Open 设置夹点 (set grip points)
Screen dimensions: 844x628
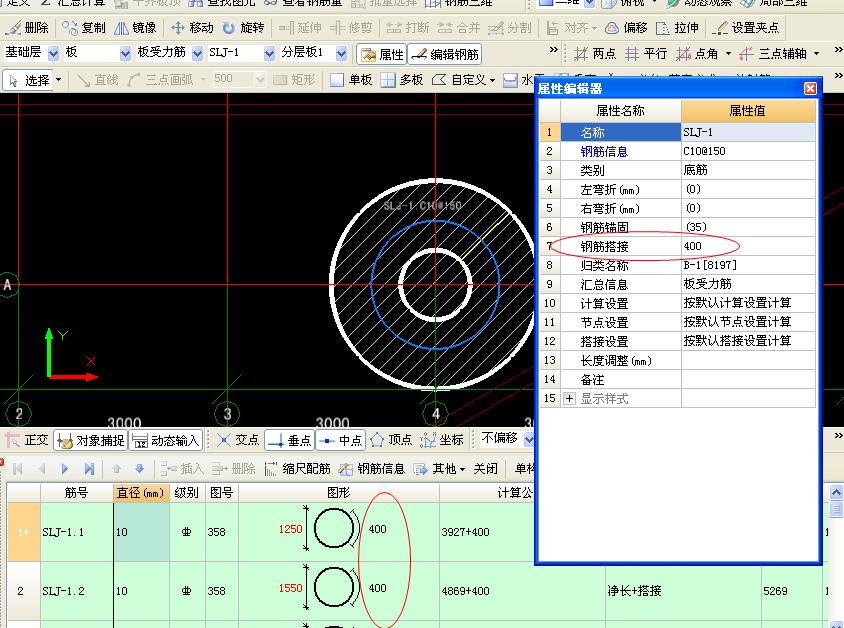(745, 27)
